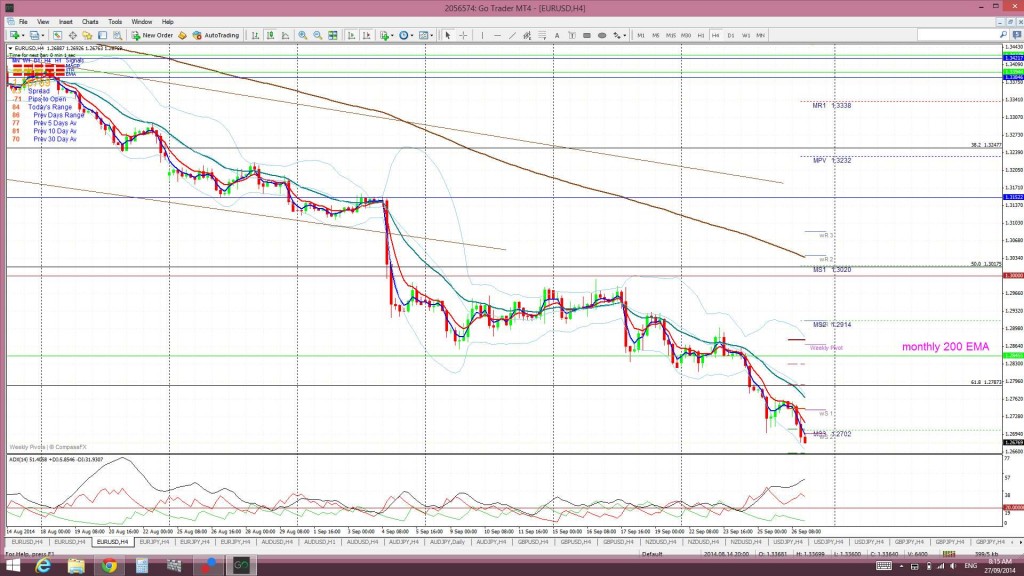Switch chart to candlesticks type
Image resolution: width=1024 pixels, height=576 pixels.
(270, 35)
